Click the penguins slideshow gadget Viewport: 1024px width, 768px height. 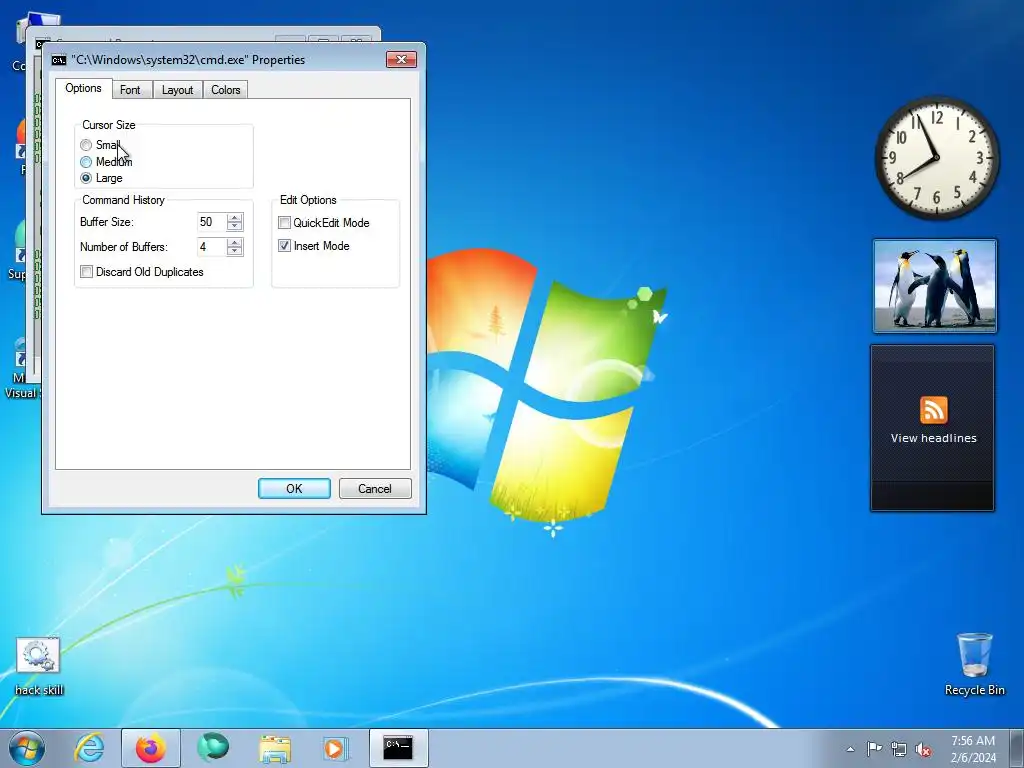935,286
